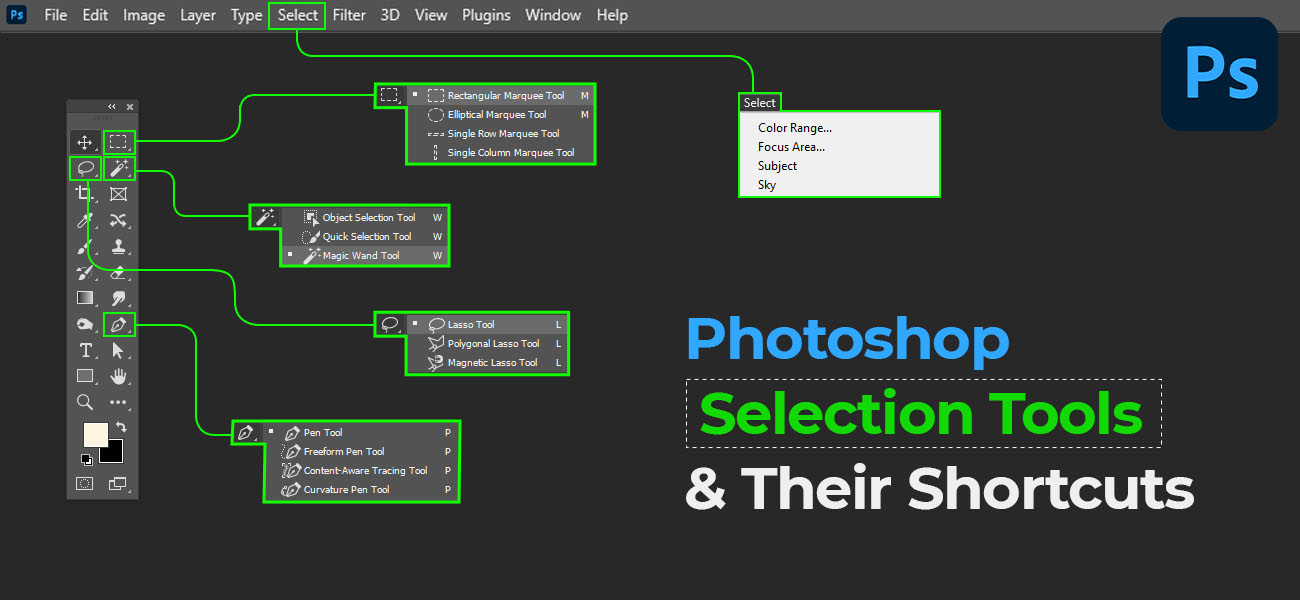Choose the Hand tool
This screenshot has width=1300, height=600.
pos(119,376)
